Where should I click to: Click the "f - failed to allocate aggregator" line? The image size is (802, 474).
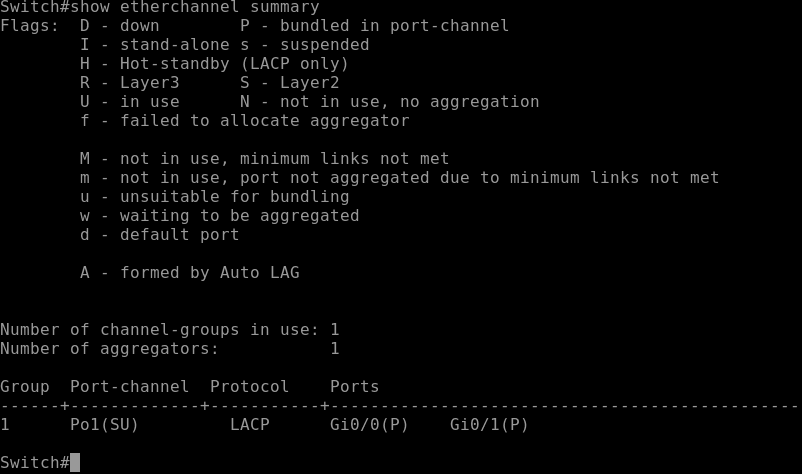point(244,120)
